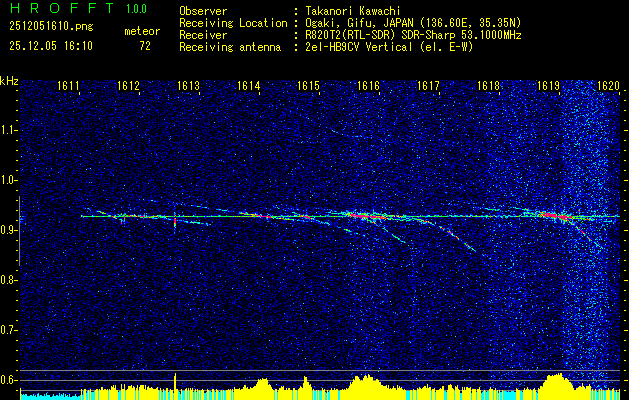Click the meteor count 72
Viewport: 629px width, 400px height.
[145, 46]
